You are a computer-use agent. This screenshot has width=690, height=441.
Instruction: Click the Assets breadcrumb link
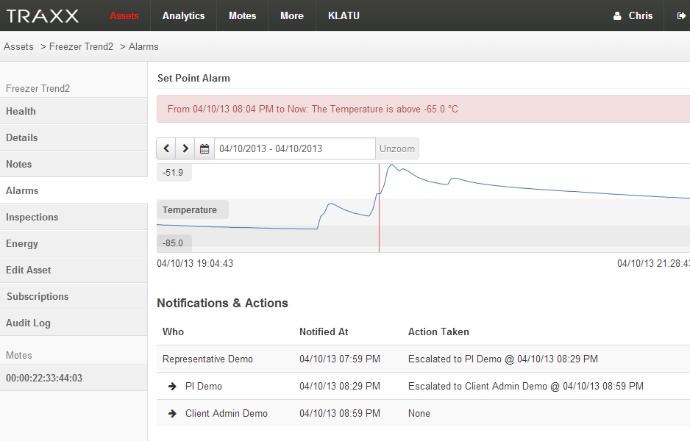click(18, 47)
